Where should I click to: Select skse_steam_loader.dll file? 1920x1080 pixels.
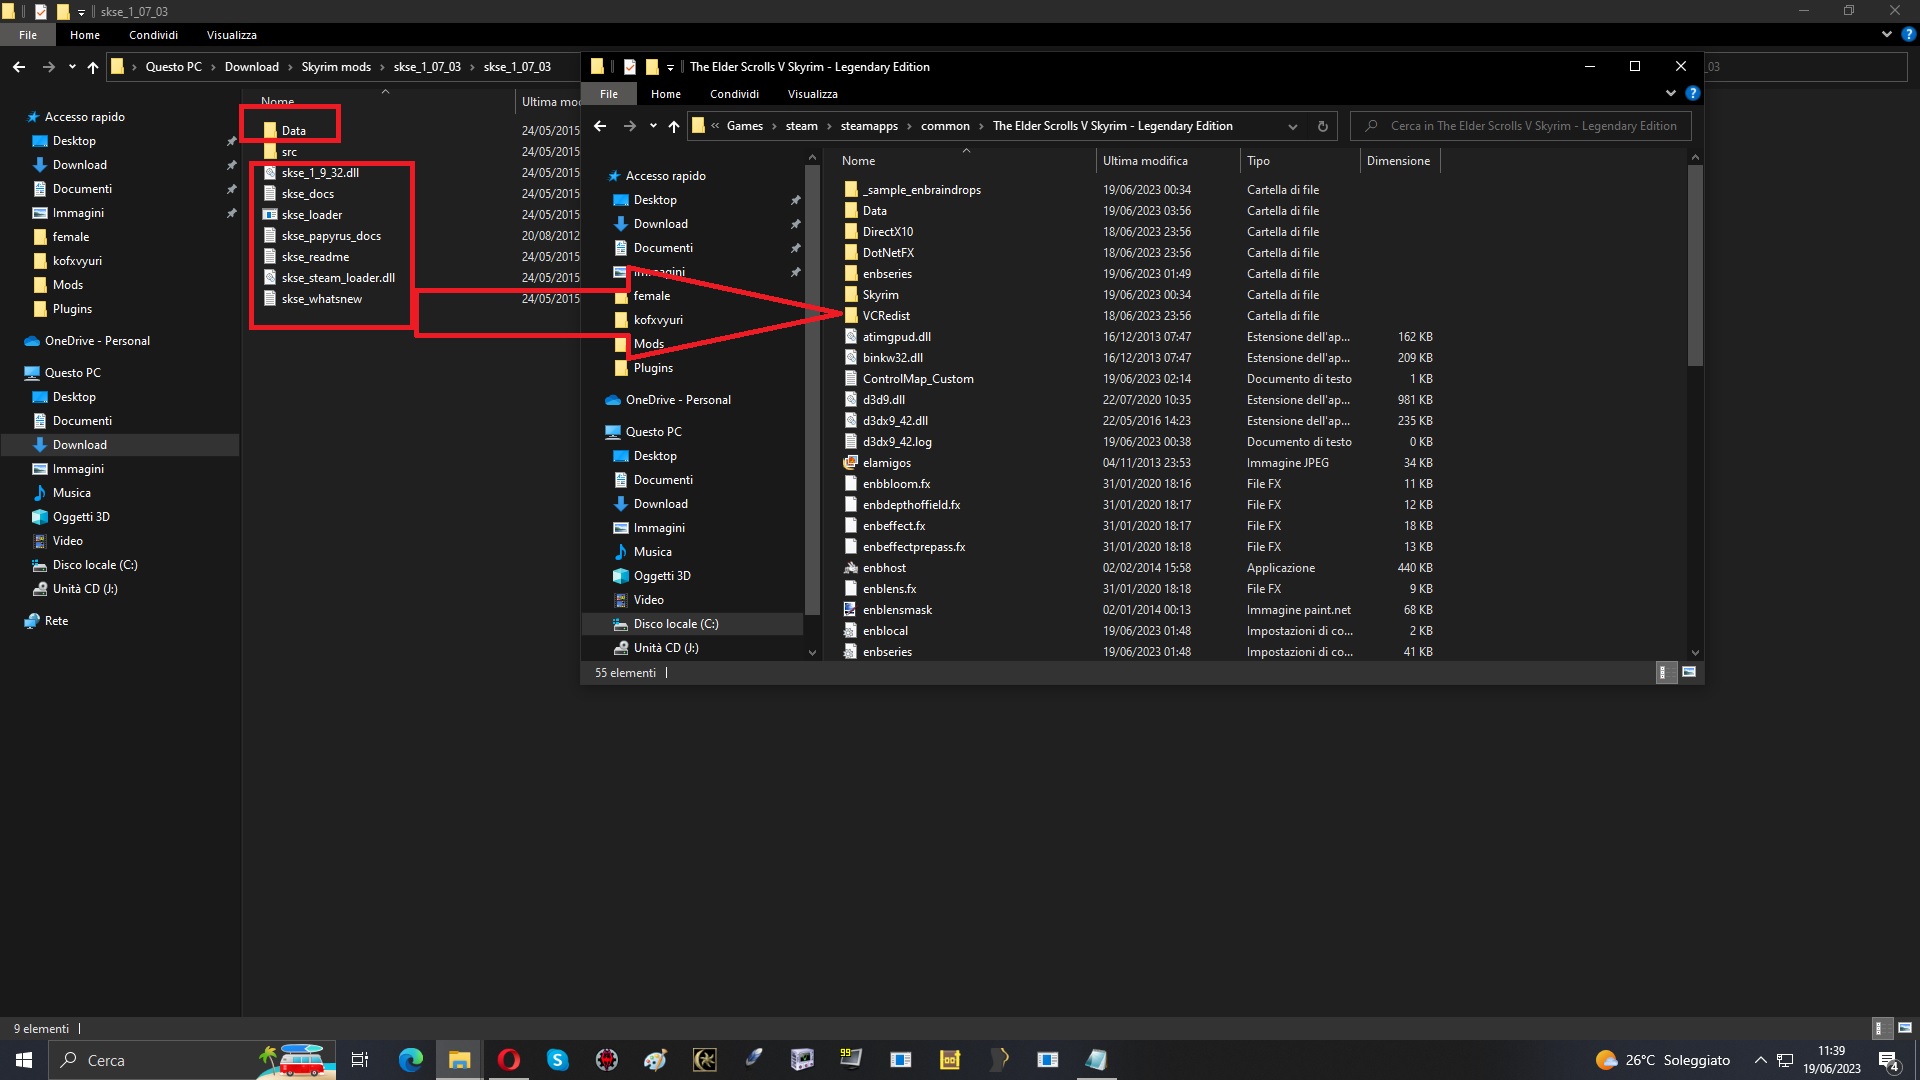337,278
